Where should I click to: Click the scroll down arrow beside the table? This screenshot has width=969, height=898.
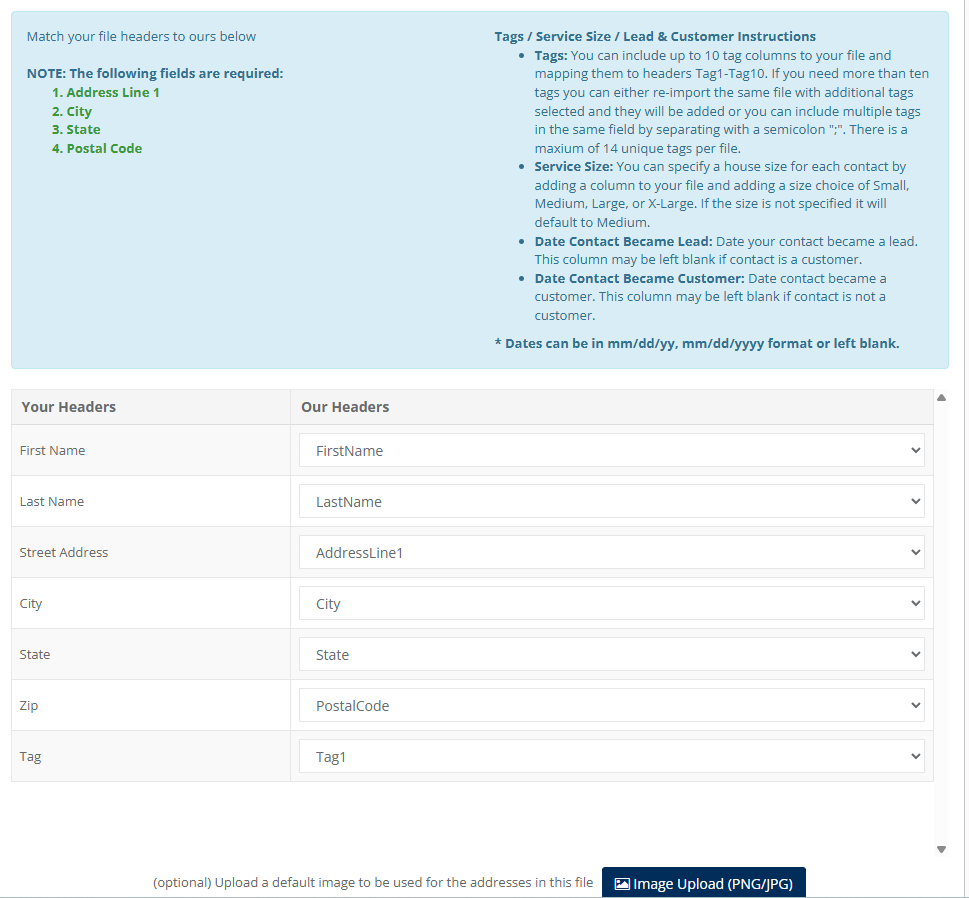coord(941,849)
